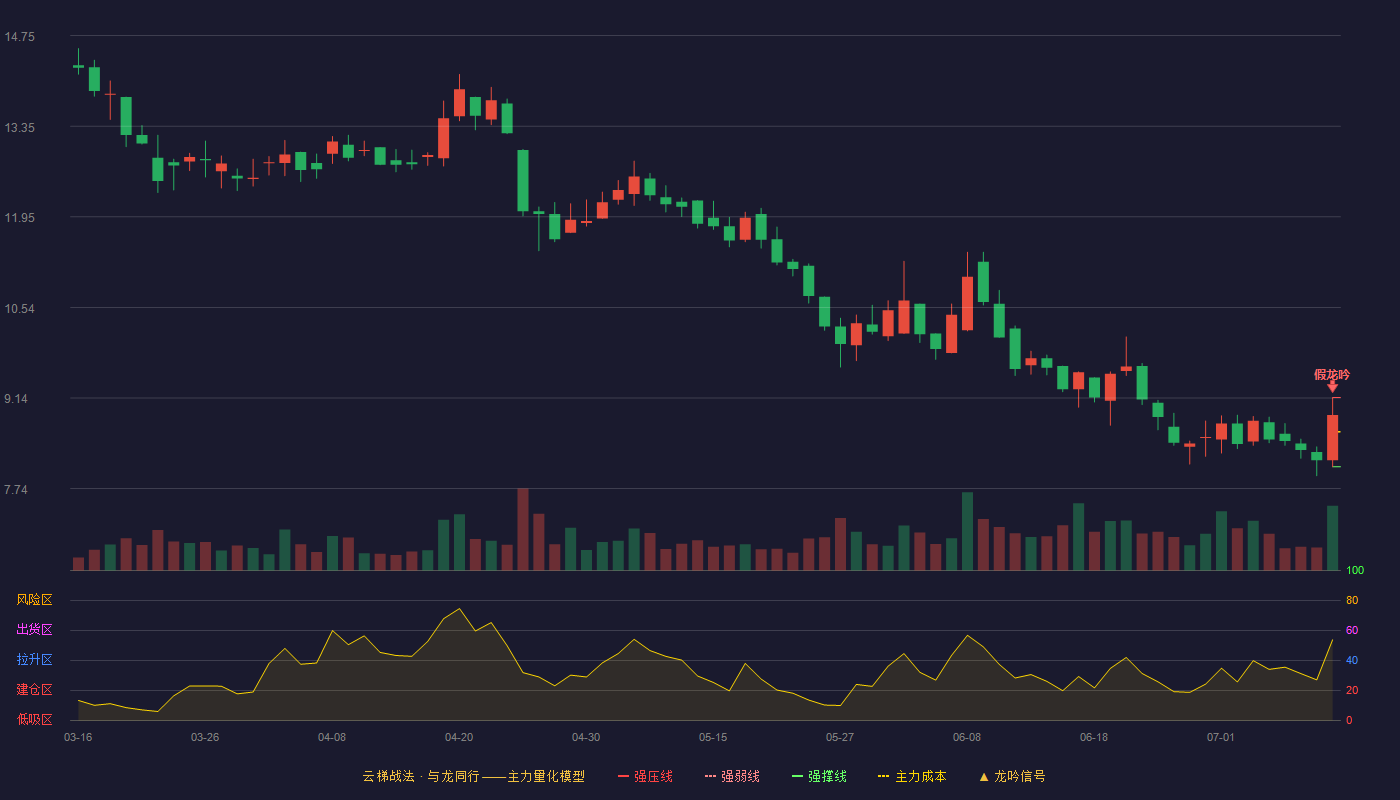Click the 06-18 date label
Image resolution: width=1400 pixels, height=800 pixels.
pyautogui.click(x=1094, y=737)
